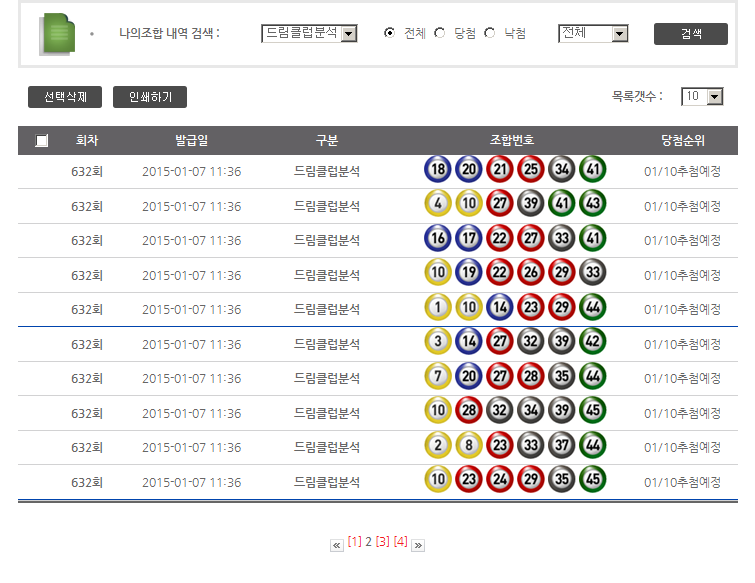
Task: Open page 3 in pagination
Action: pos(382,542)
